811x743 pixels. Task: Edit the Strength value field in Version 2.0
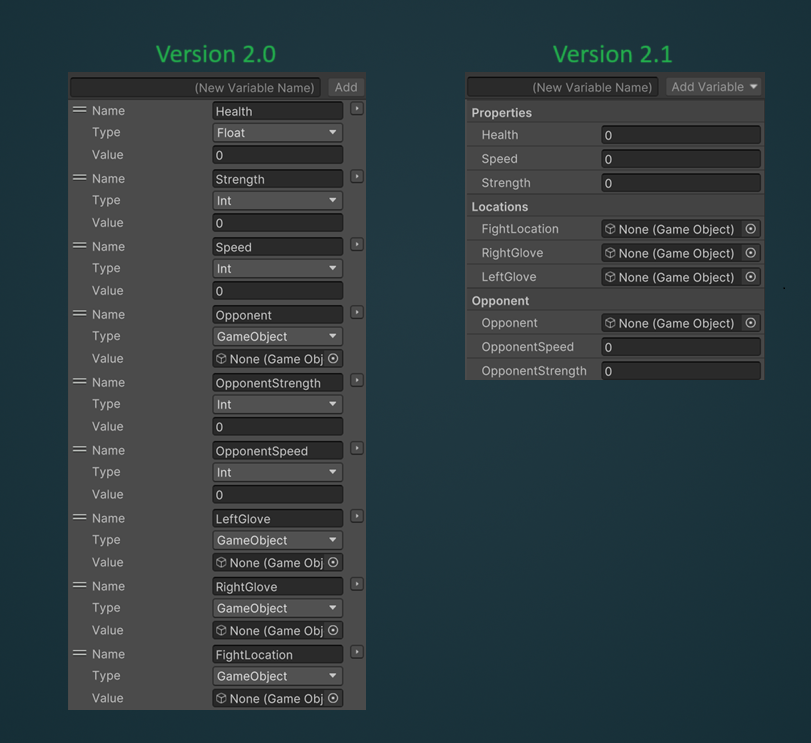(278, 223)
